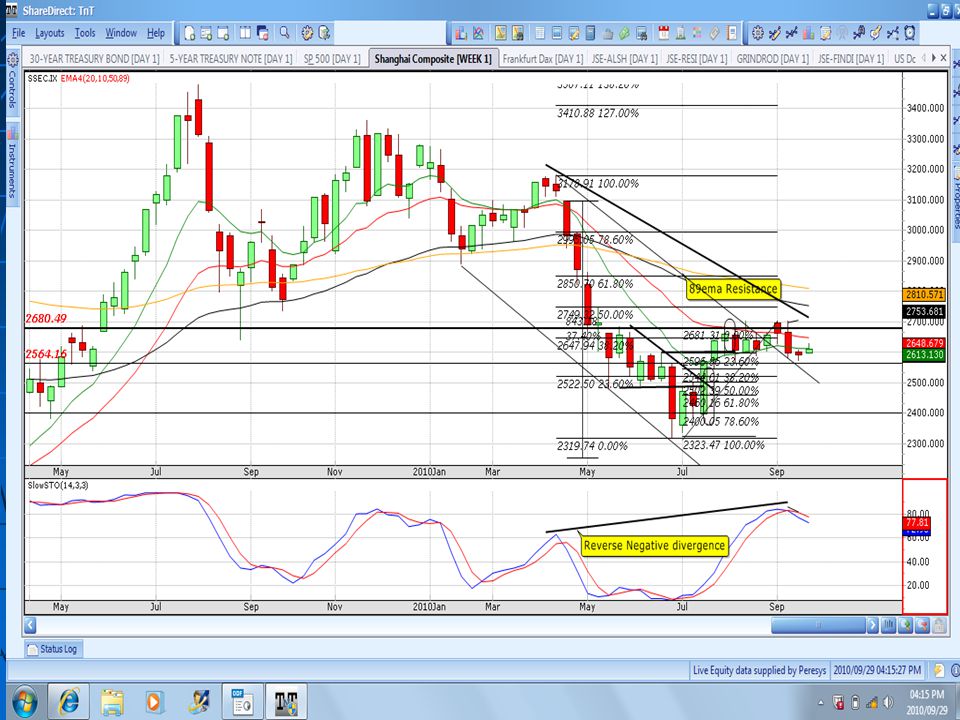Click the line chart picture icon

(478, 33)
